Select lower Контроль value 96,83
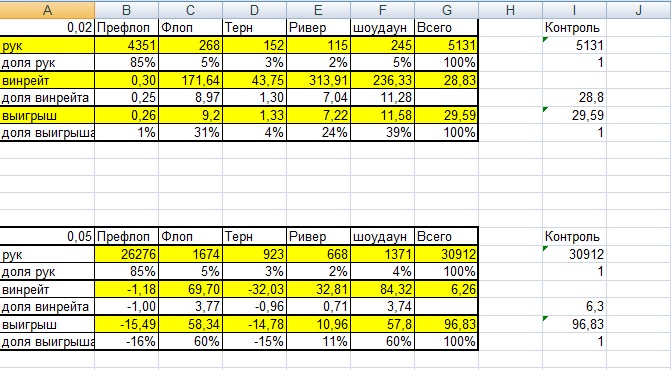This screenshot has width=671, height=370. pyautogui.click(x=574, y=324)
